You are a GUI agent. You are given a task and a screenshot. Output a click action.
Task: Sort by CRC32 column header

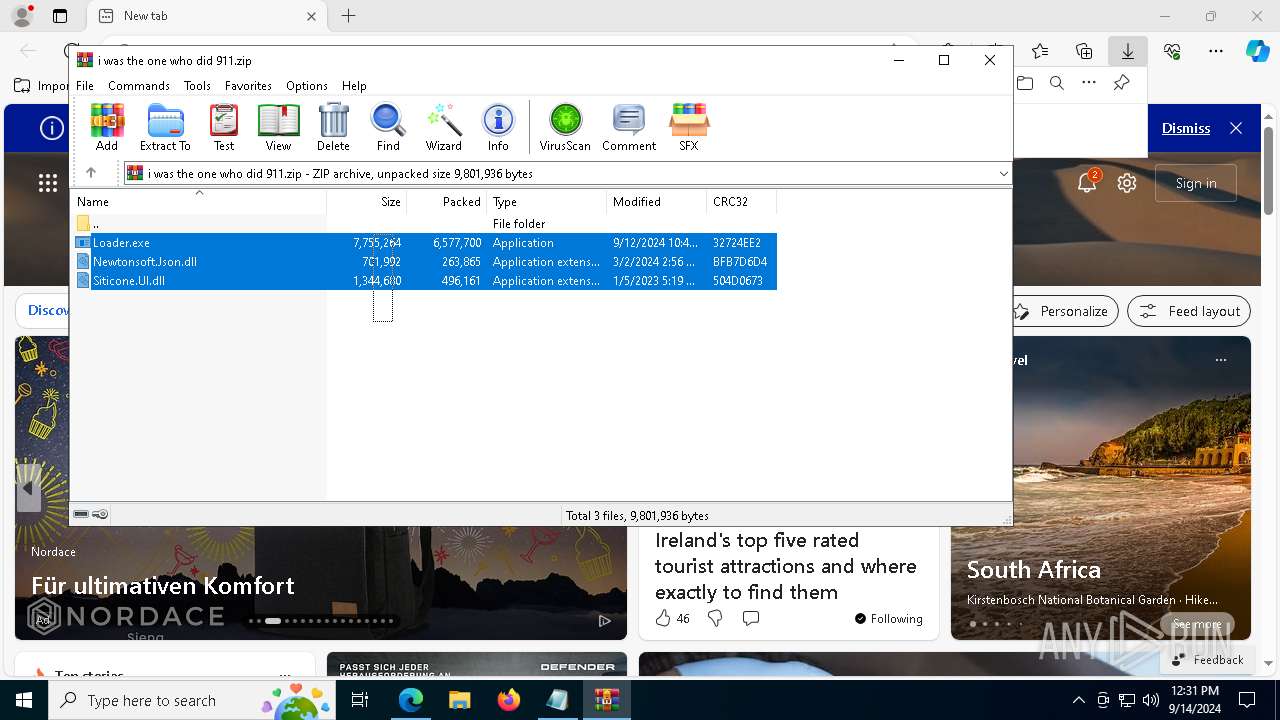tap(742, 202)
